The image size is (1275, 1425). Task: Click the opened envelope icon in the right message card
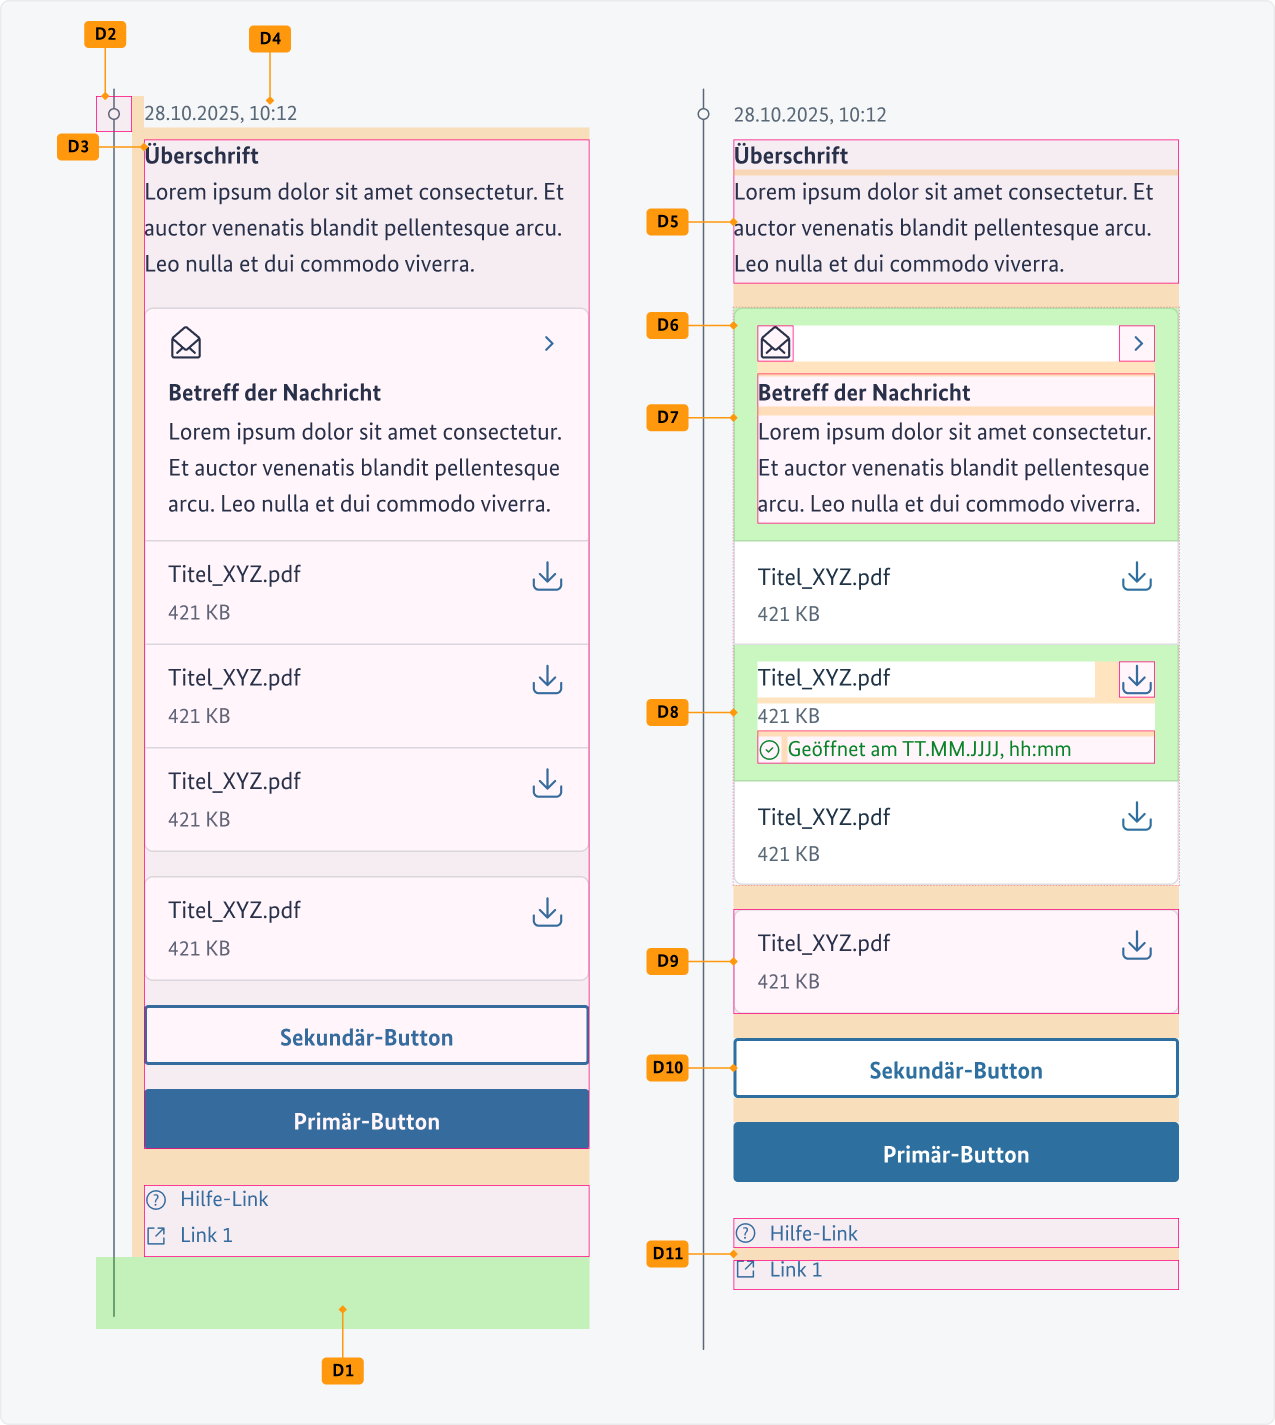coord(775,343)
